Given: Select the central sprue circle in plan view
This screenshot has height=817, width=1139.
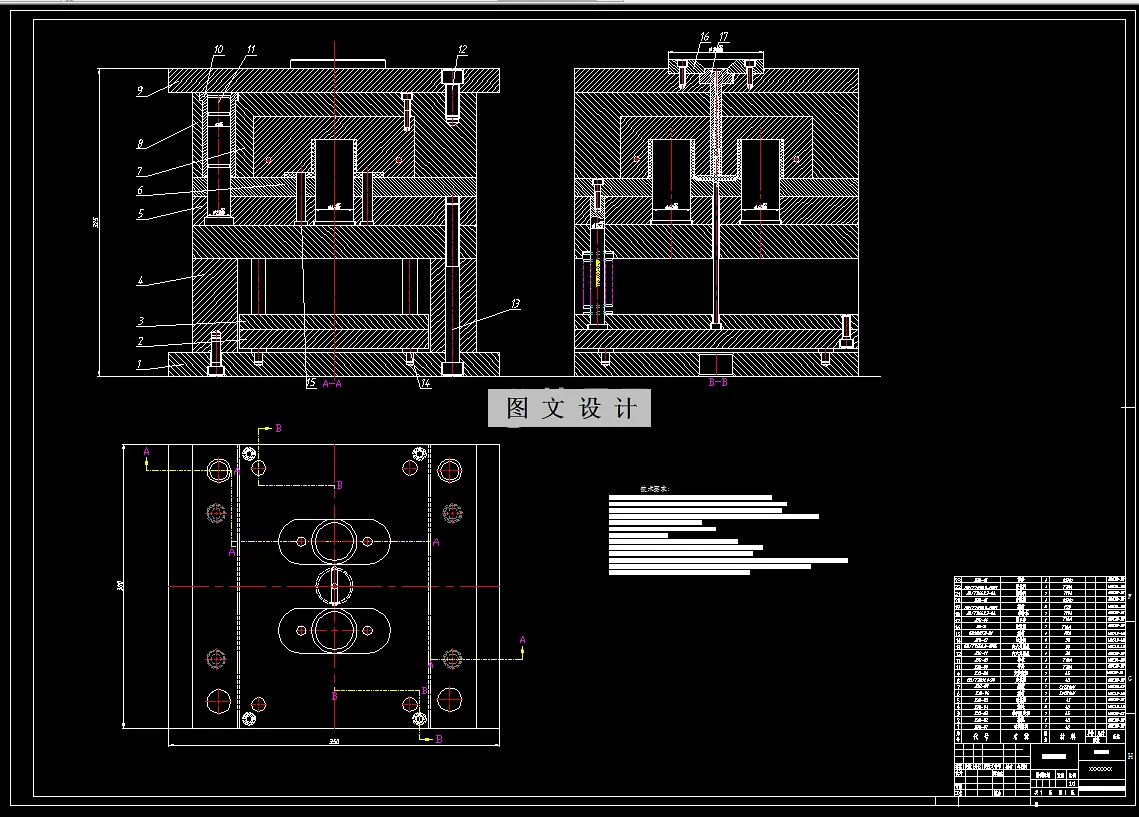Looking at the screenshot, I should tap(334, 586).
